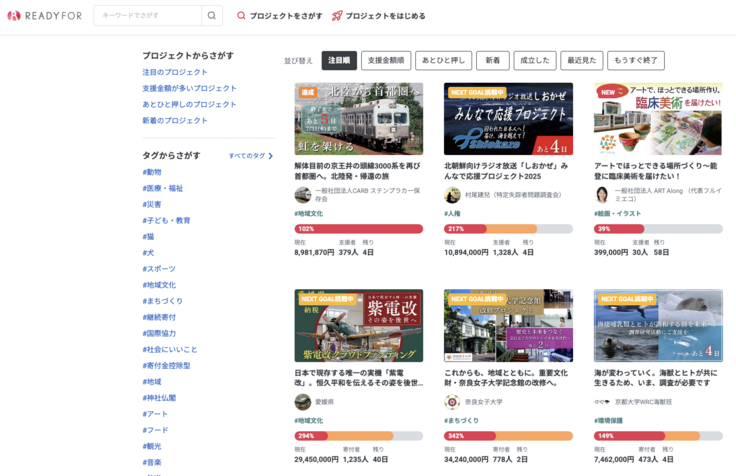Select the 注目順 sort option
Screen dimensions: 736x476
click(339, 61)
